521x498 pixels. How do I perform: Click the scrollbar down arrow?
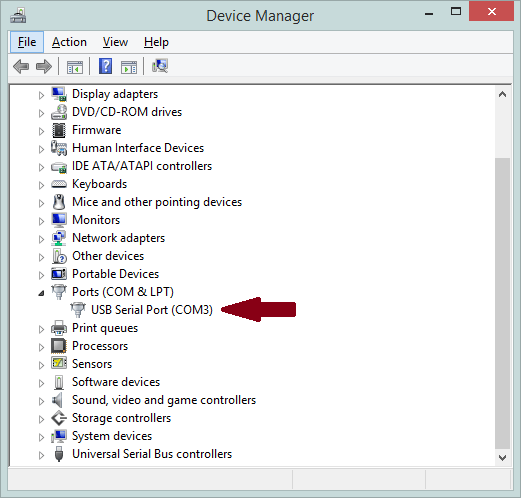[x=503, y=458]
